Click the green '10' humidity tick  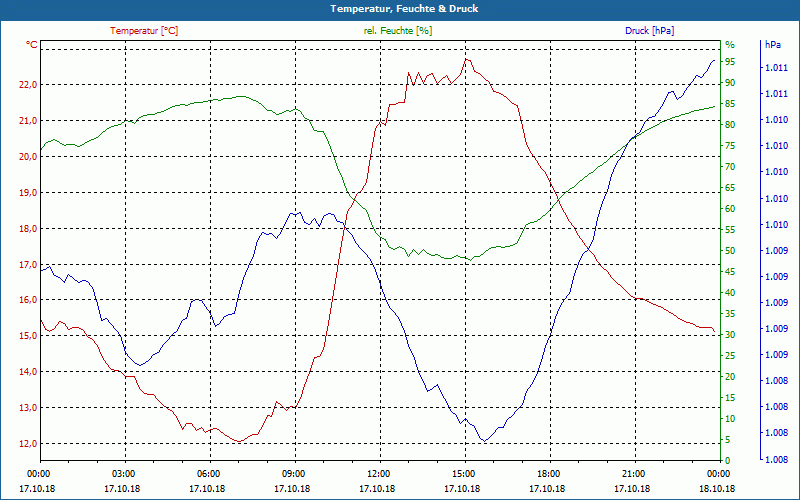[730, 419]
